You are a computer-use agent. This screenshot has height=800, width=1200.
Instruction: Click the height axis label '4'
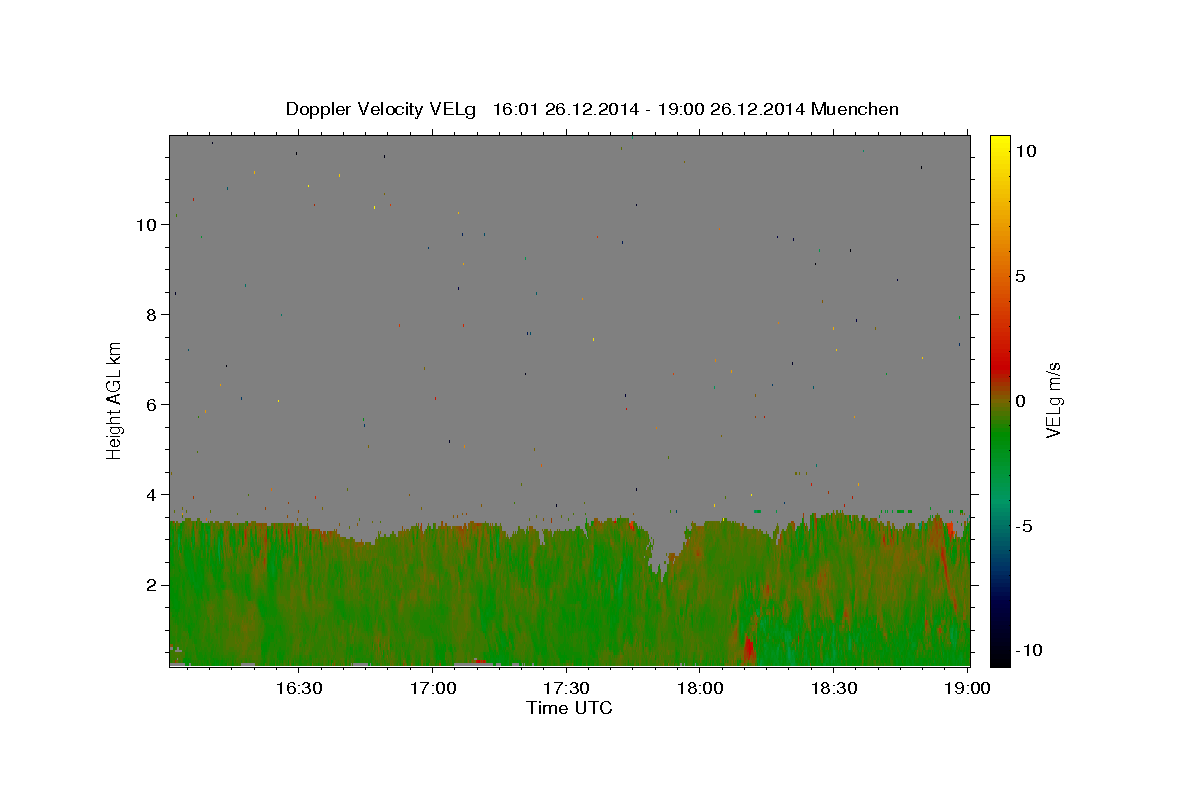coord(151,494)
